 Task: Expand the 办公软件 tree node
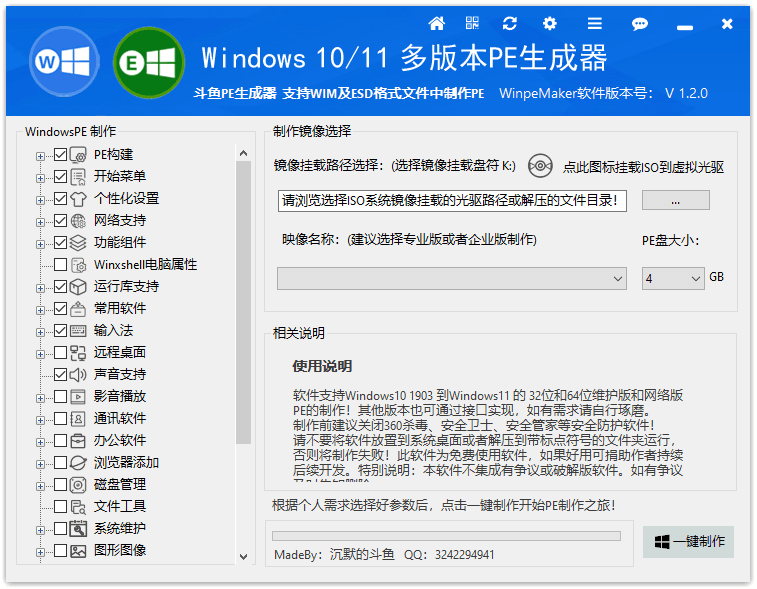click(41, 442)
